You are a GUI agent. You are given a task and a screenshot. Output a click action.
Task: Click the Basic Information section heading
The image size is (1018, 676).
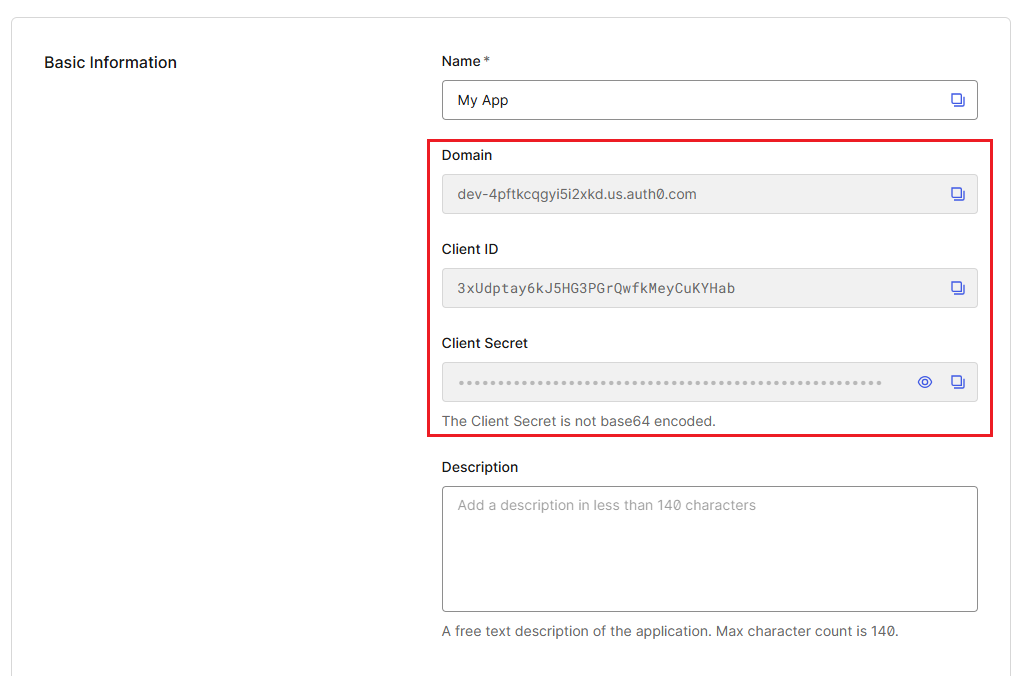[110, 62]
